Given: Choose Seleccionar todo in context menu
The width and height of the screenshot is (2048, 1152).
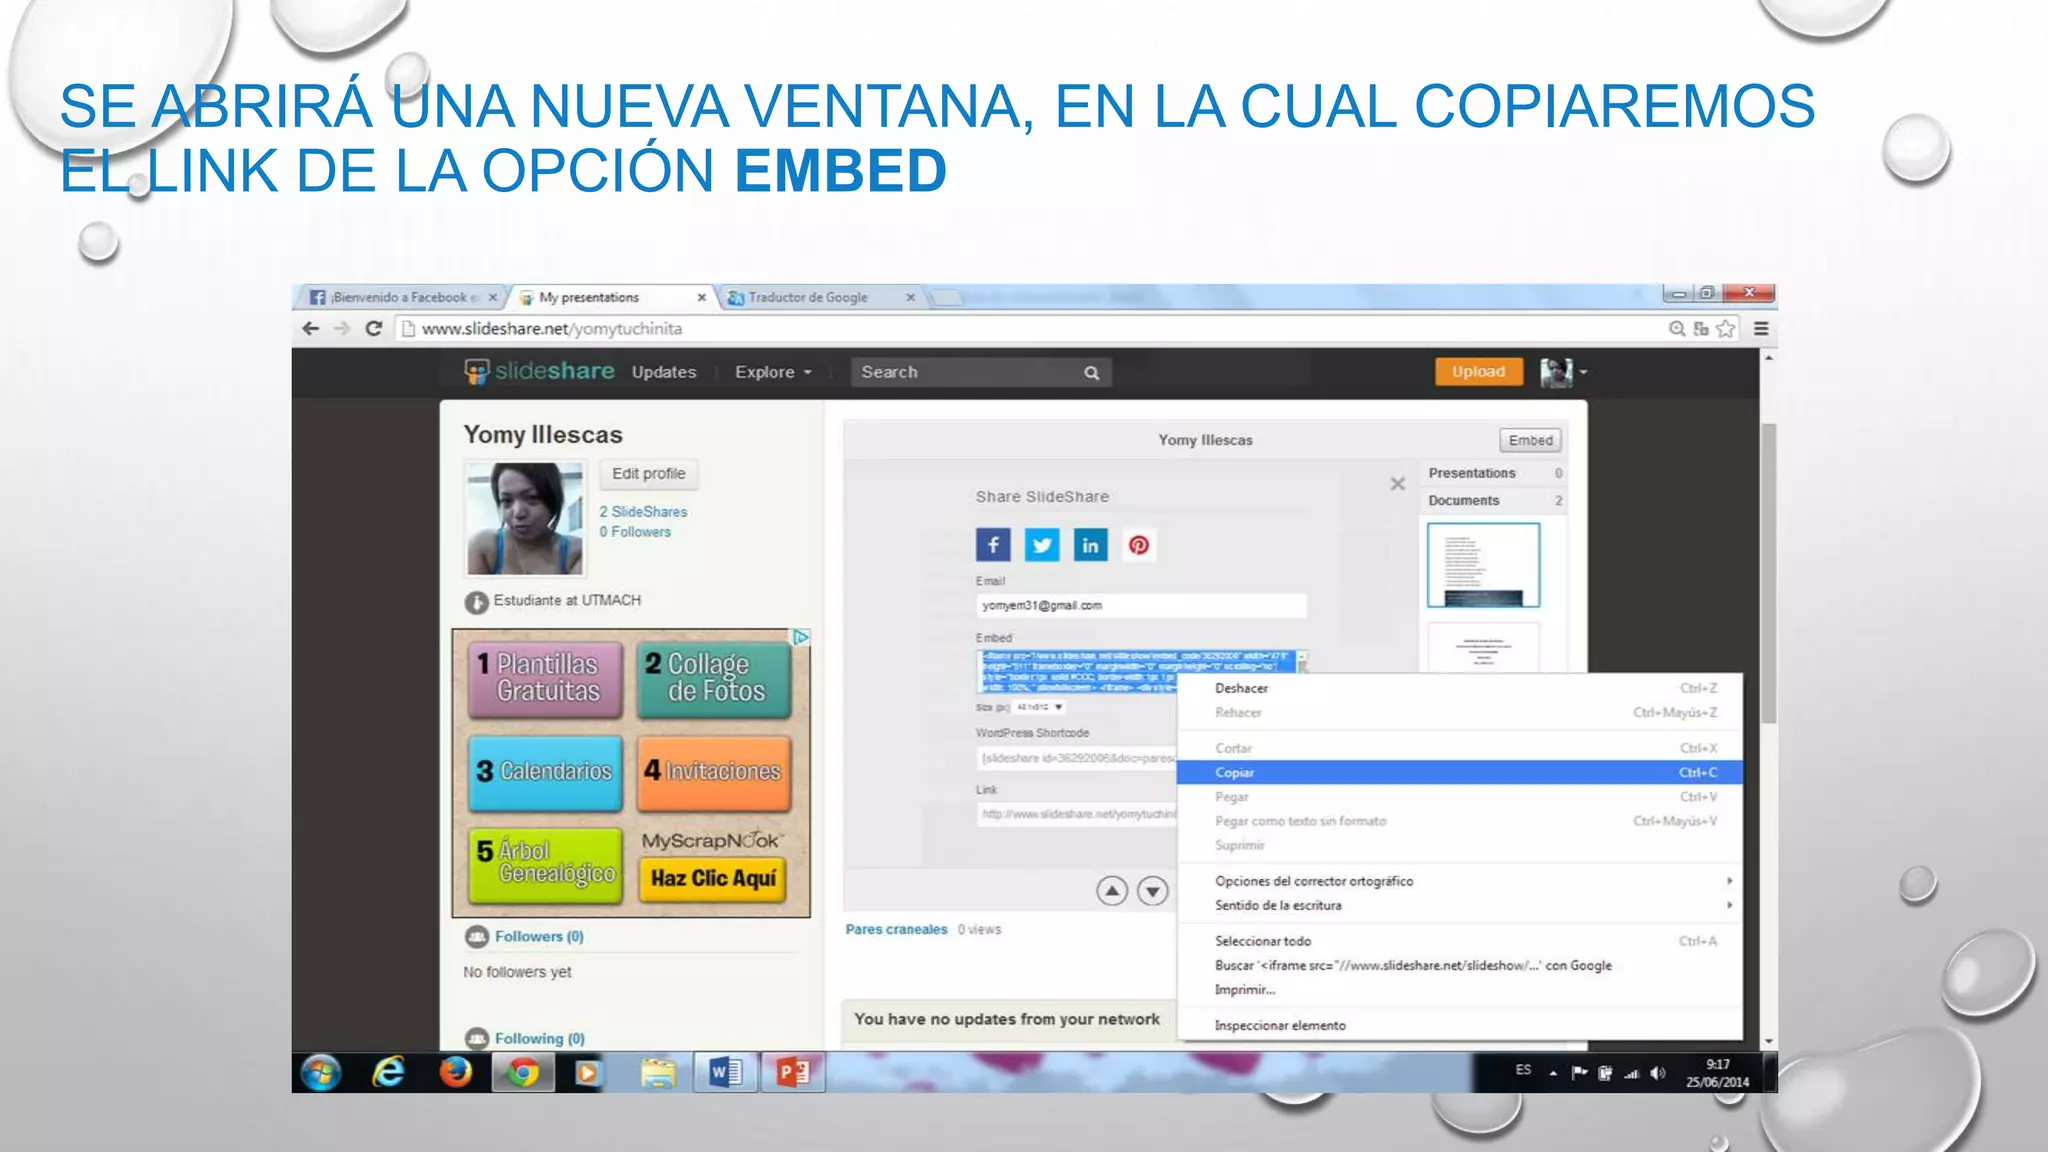Looking at the screenshot, I should click(x=1460, y=941).
